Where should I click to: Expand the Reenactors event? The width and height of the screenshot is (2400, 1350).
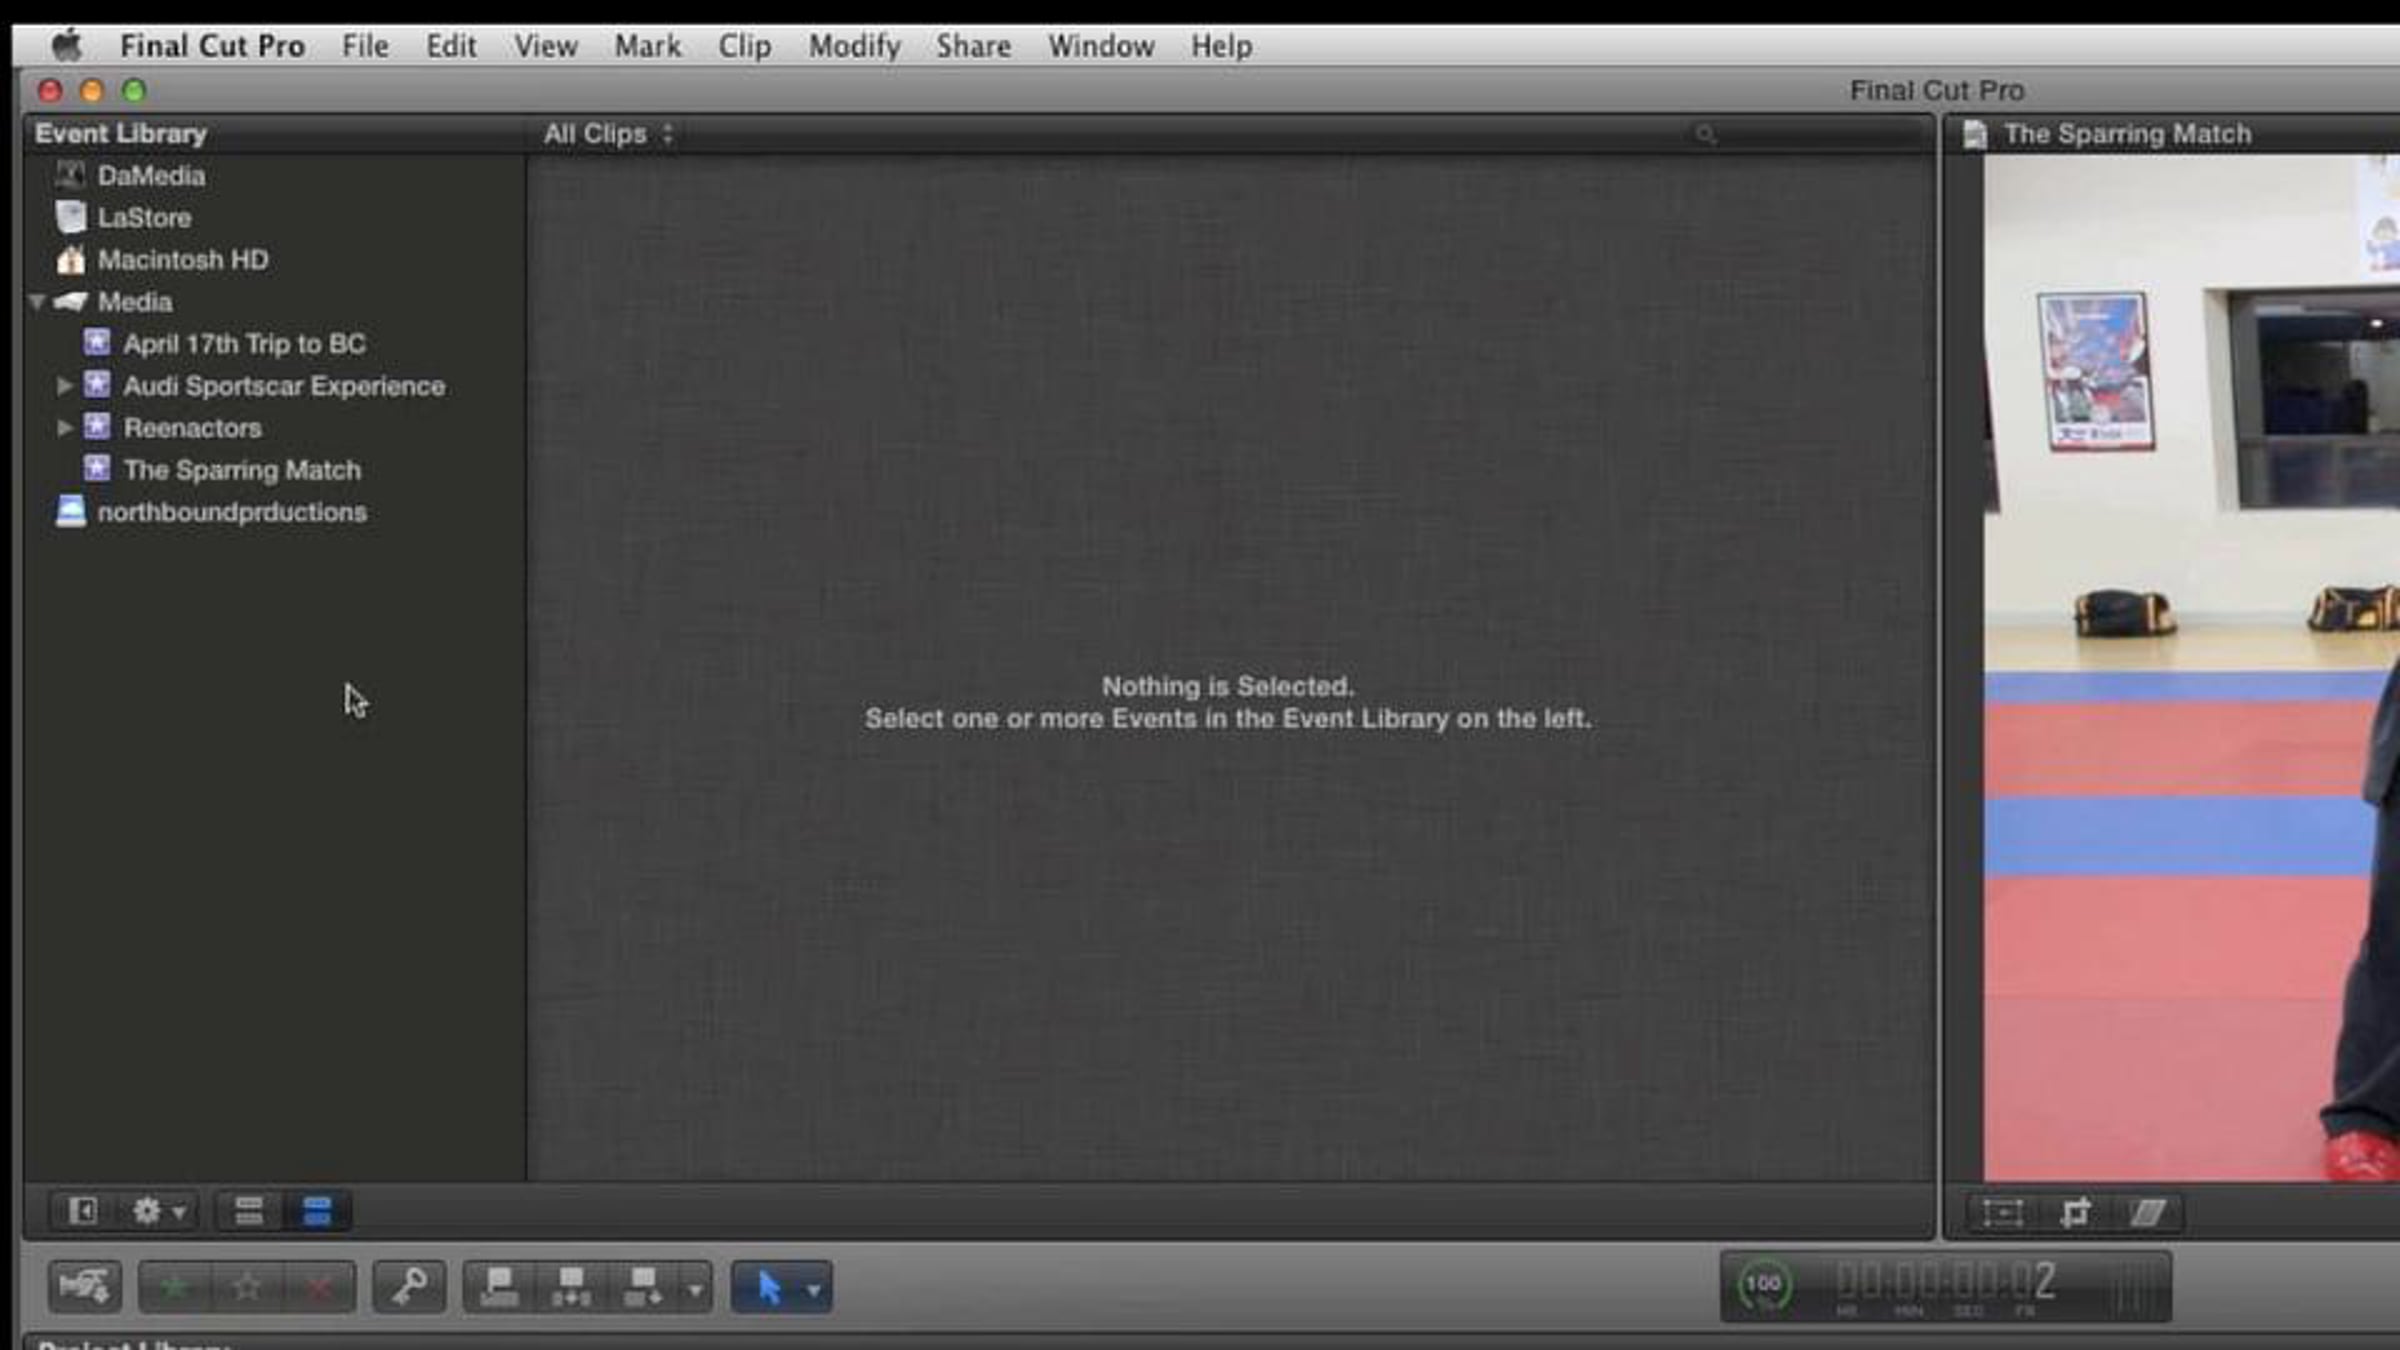tap(64, 427)
